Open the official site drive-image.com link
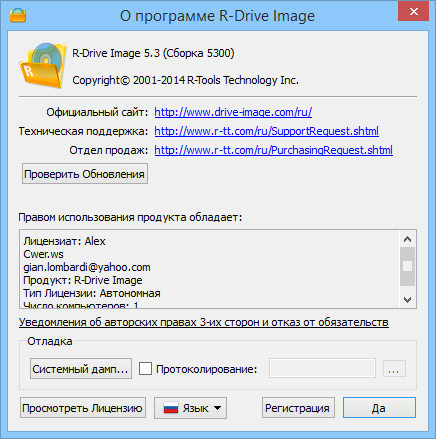Screen dimensions: 436x439 pos(233,112)
